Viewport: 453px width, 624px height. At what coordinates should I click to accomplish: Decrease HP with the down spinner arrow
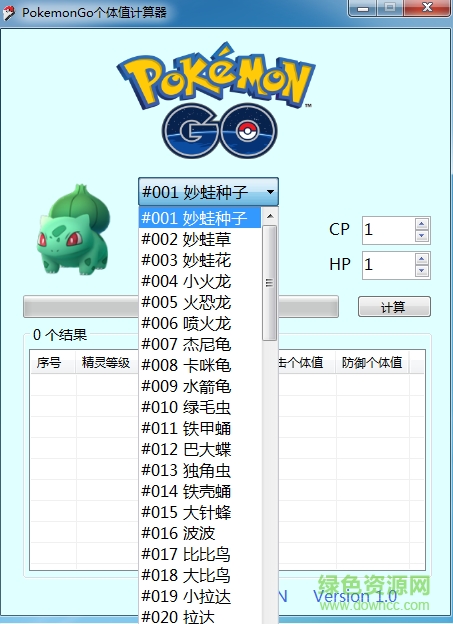pyautogui.click(x=422, y=271)
